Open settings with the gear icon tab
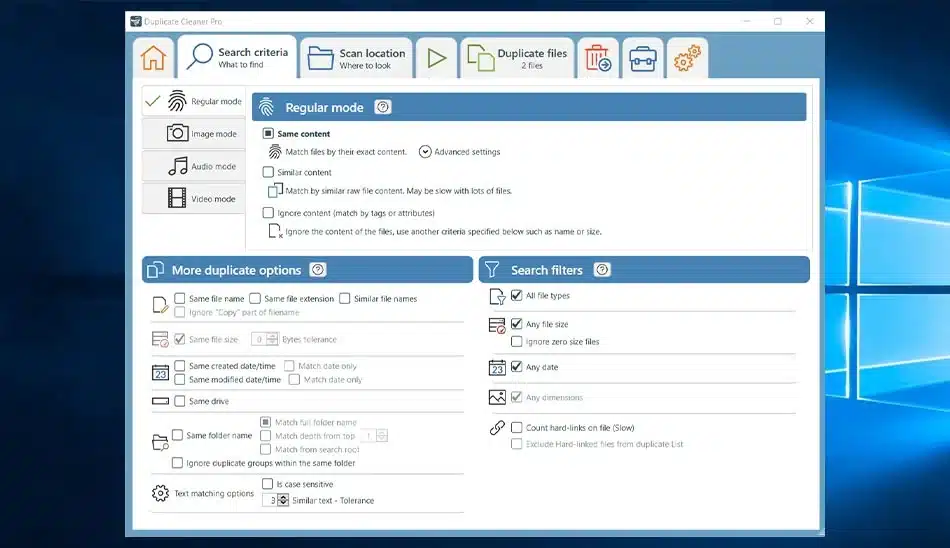Viewport: 950px width, 548px height. [x=686, y=59]
